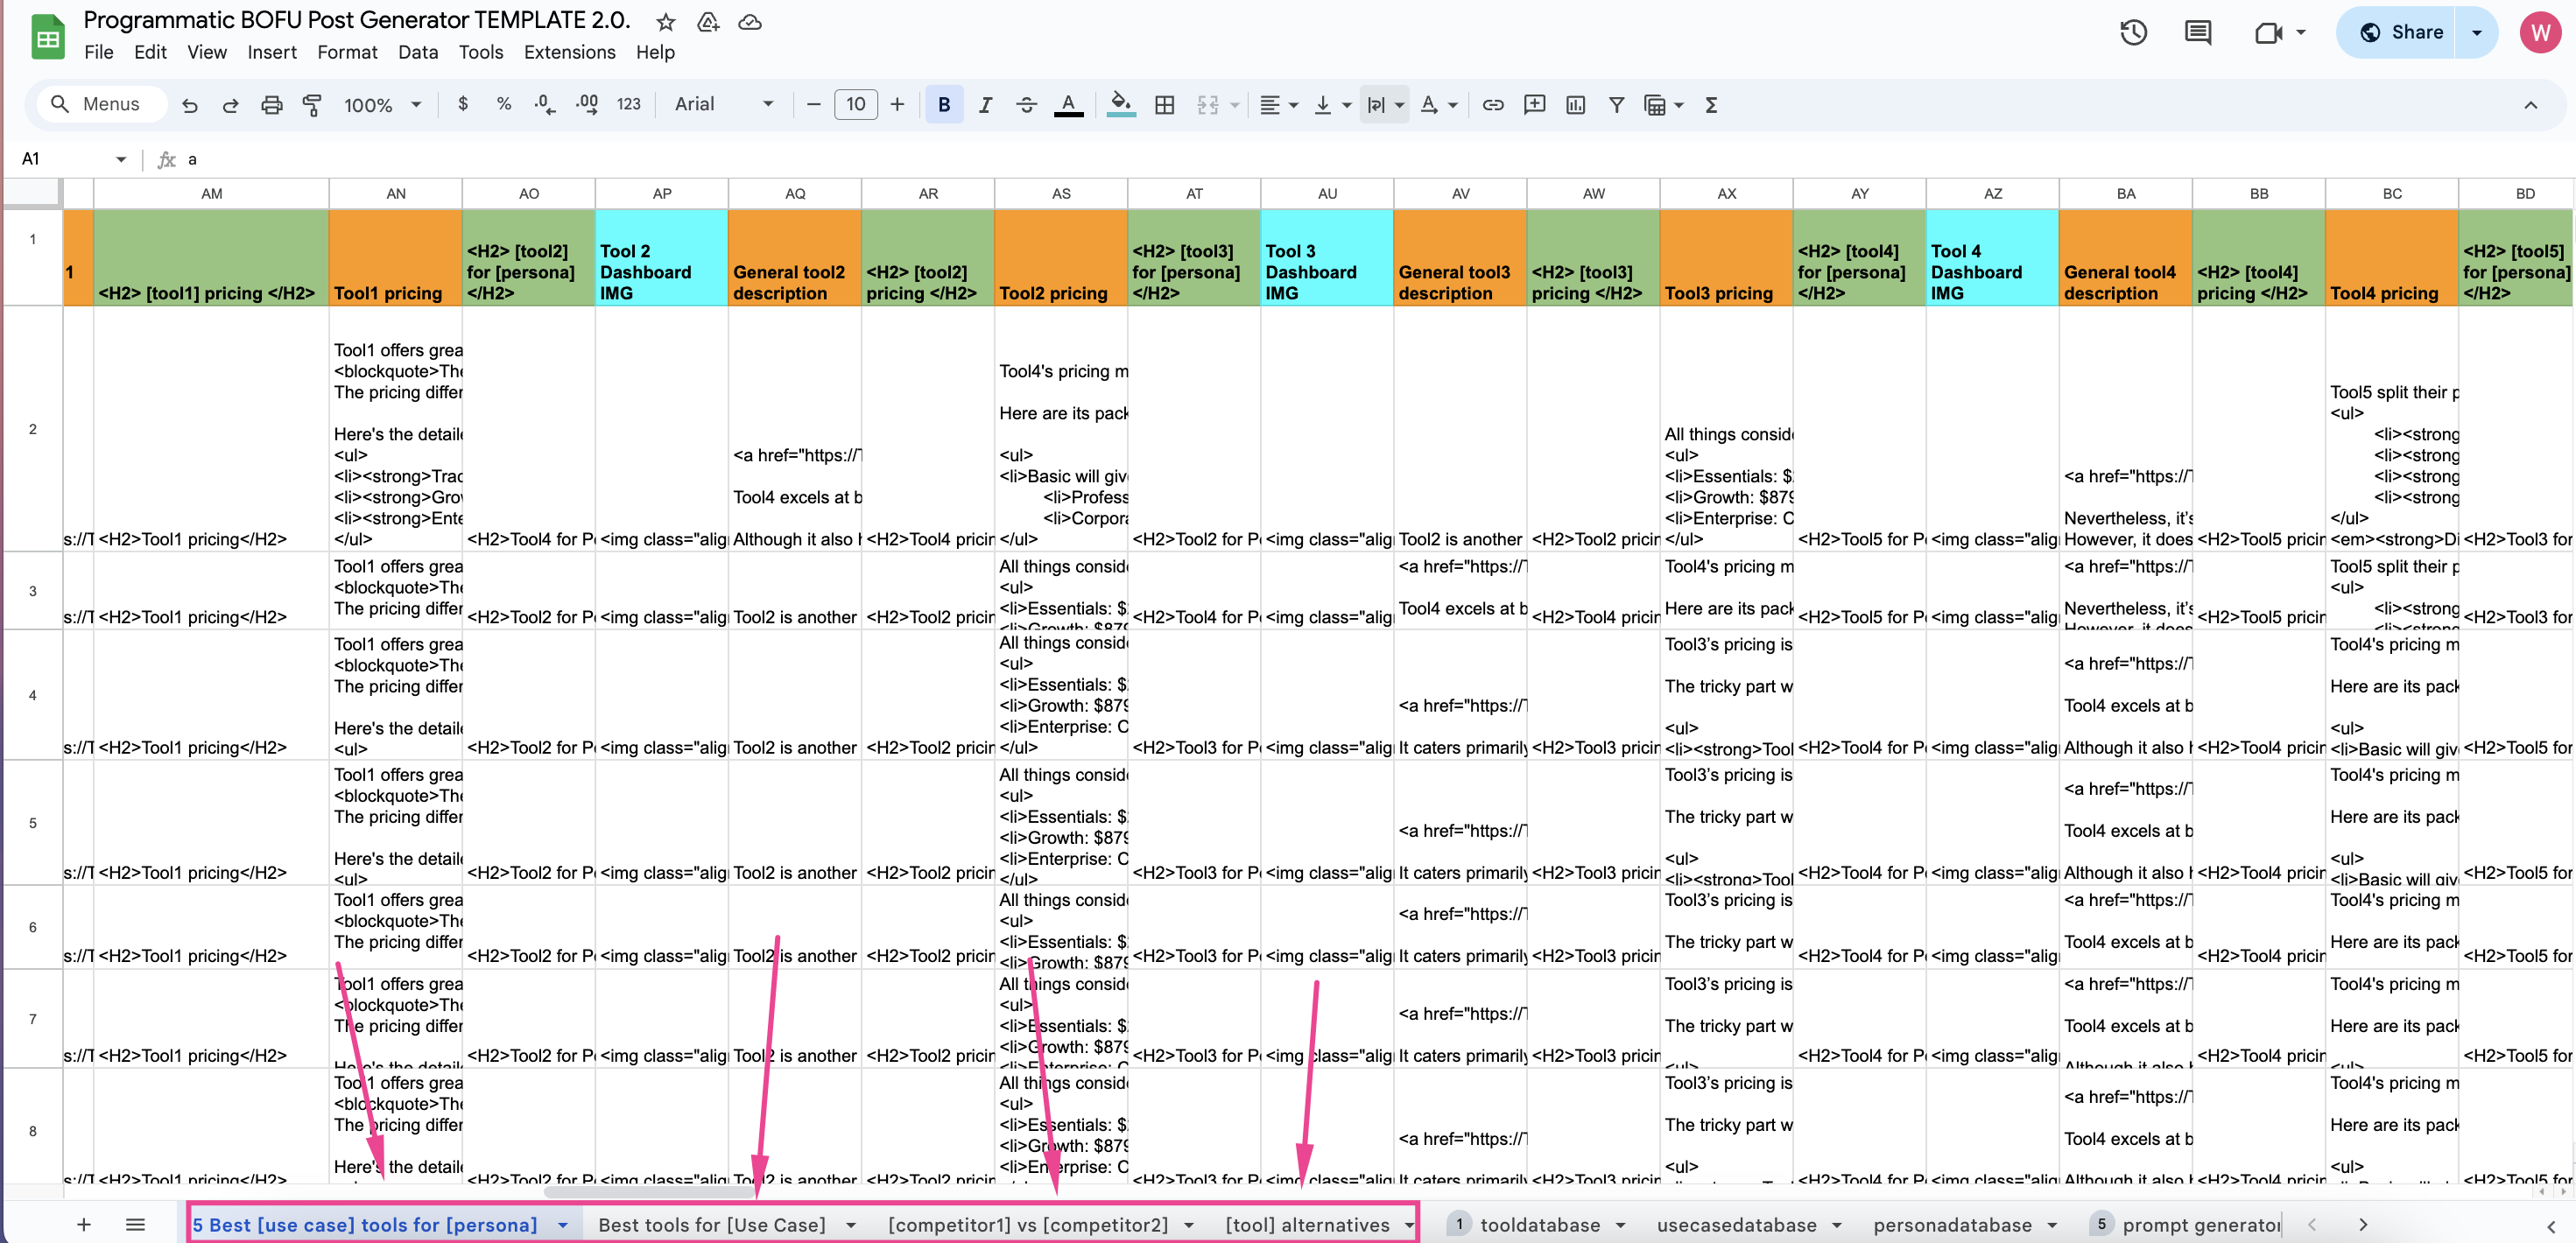The width and height of the screenshot is (2576, 1243).
Task: Click Menus search box
Action: pyautogui.click(x=102, y=104)
